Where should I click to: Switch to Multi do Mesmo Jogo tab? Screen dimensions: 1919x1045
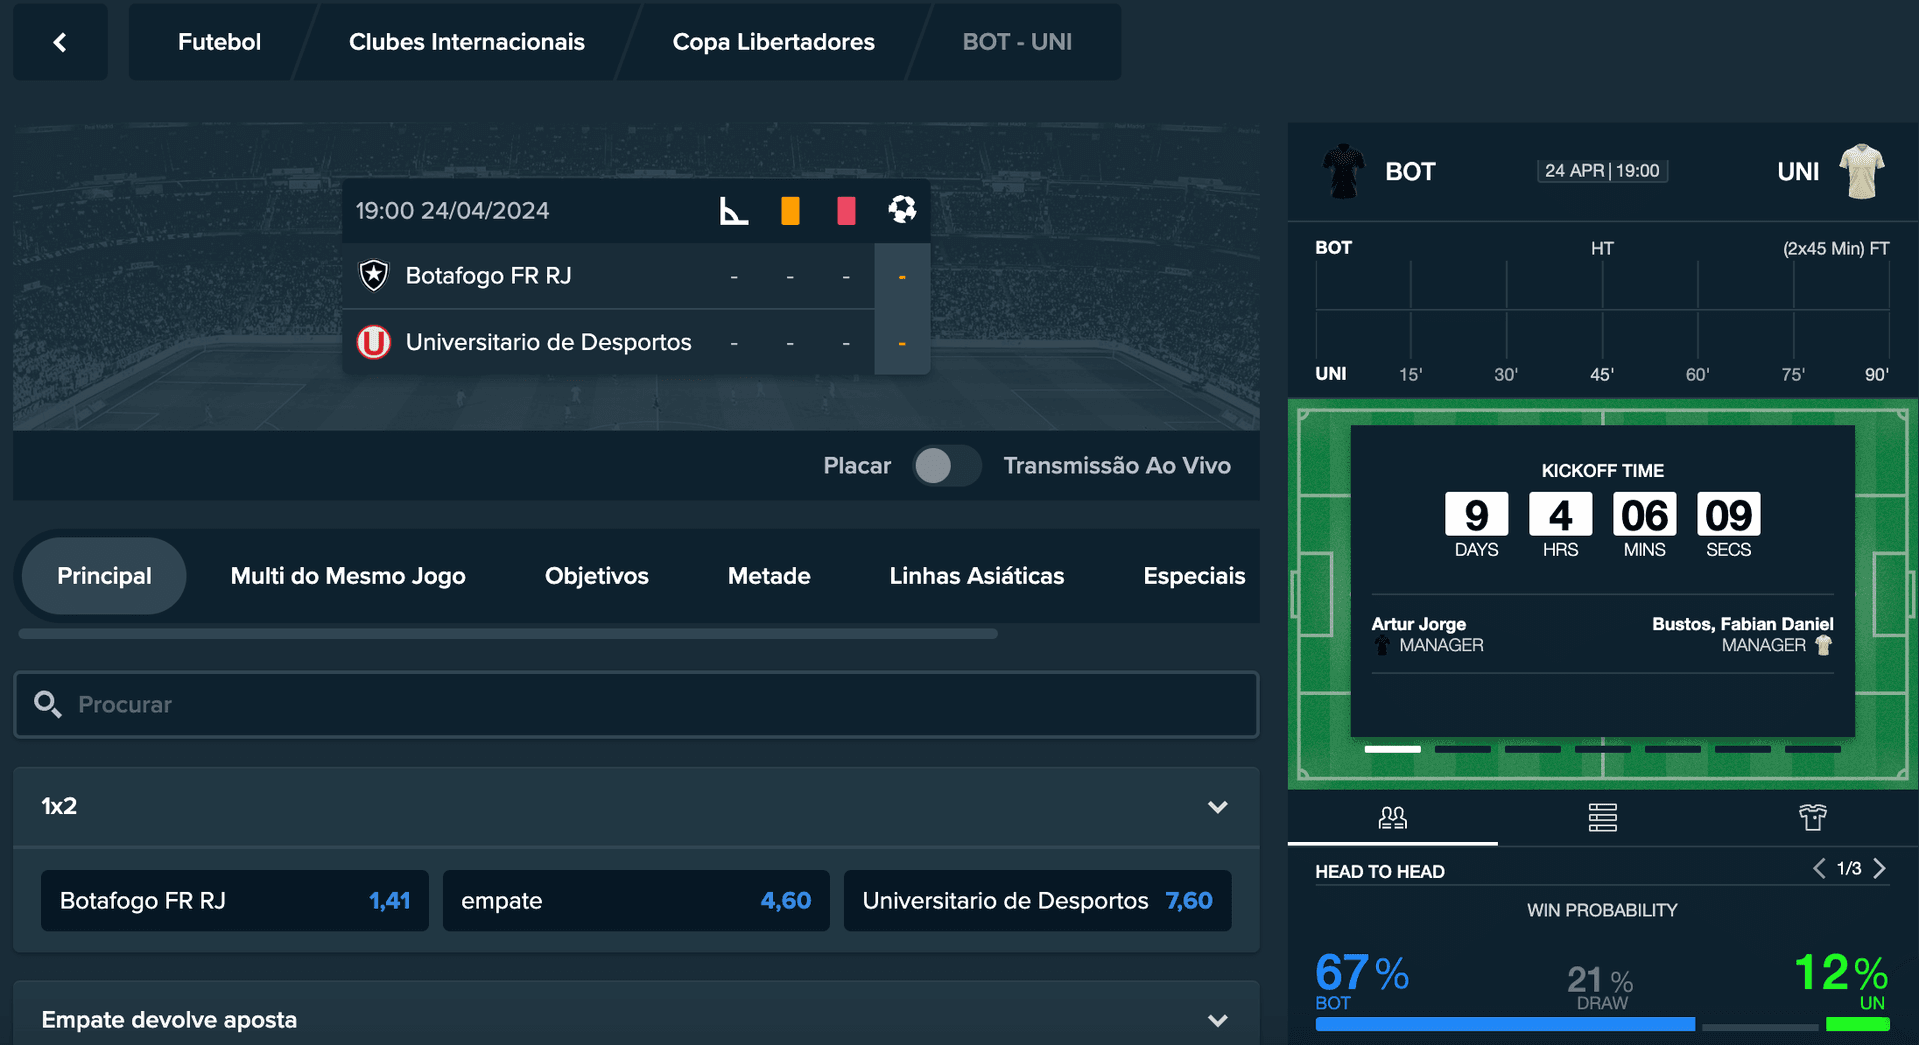coord(348,576)
